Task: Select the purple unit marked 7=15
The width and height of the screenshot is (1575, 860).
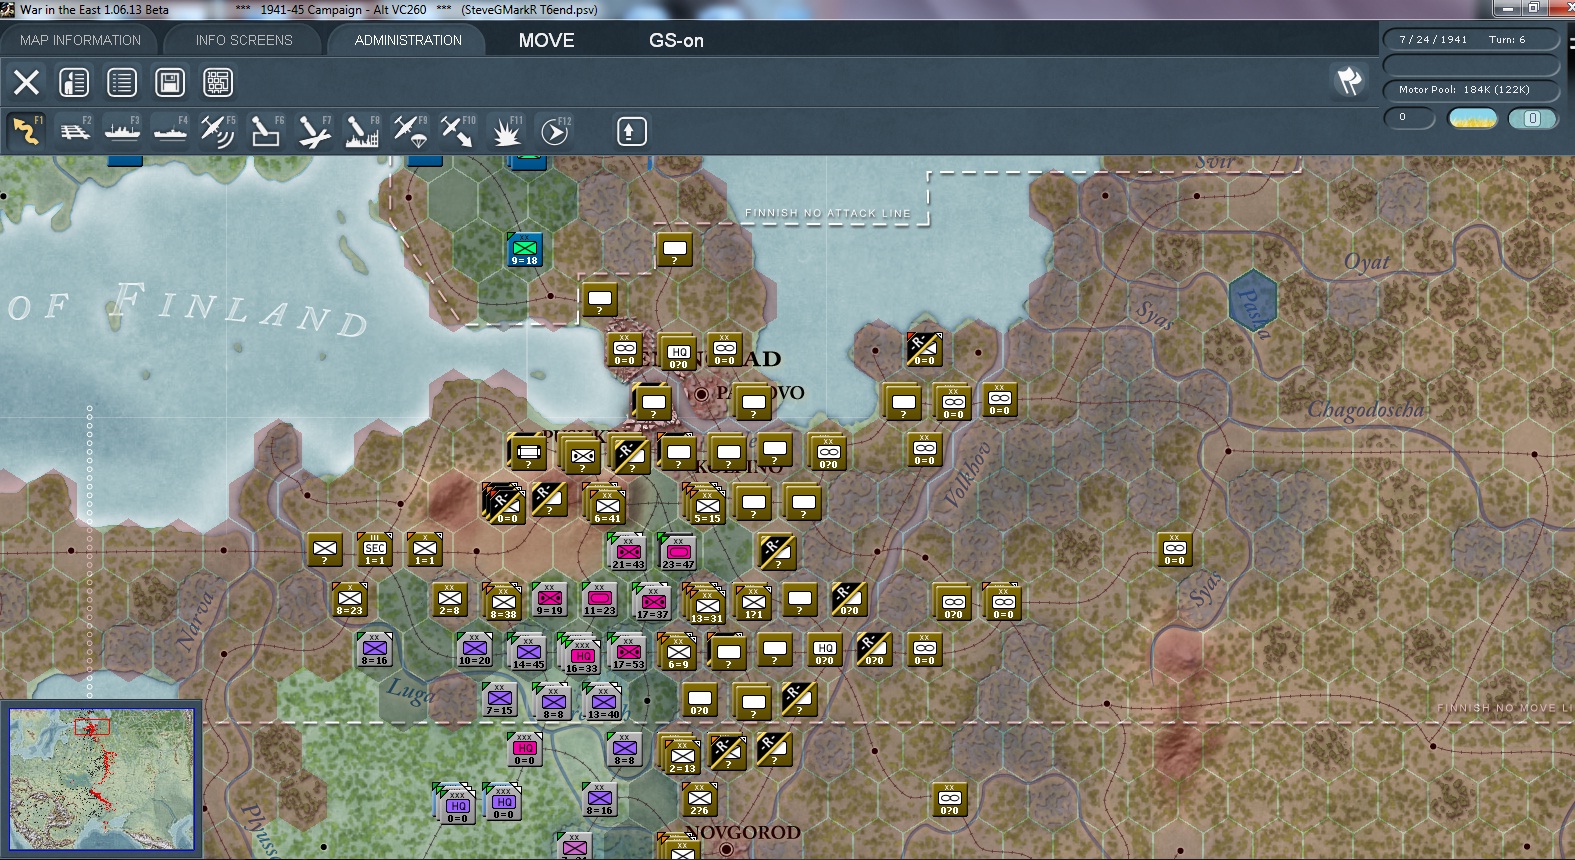Action: tap(499, 699)
